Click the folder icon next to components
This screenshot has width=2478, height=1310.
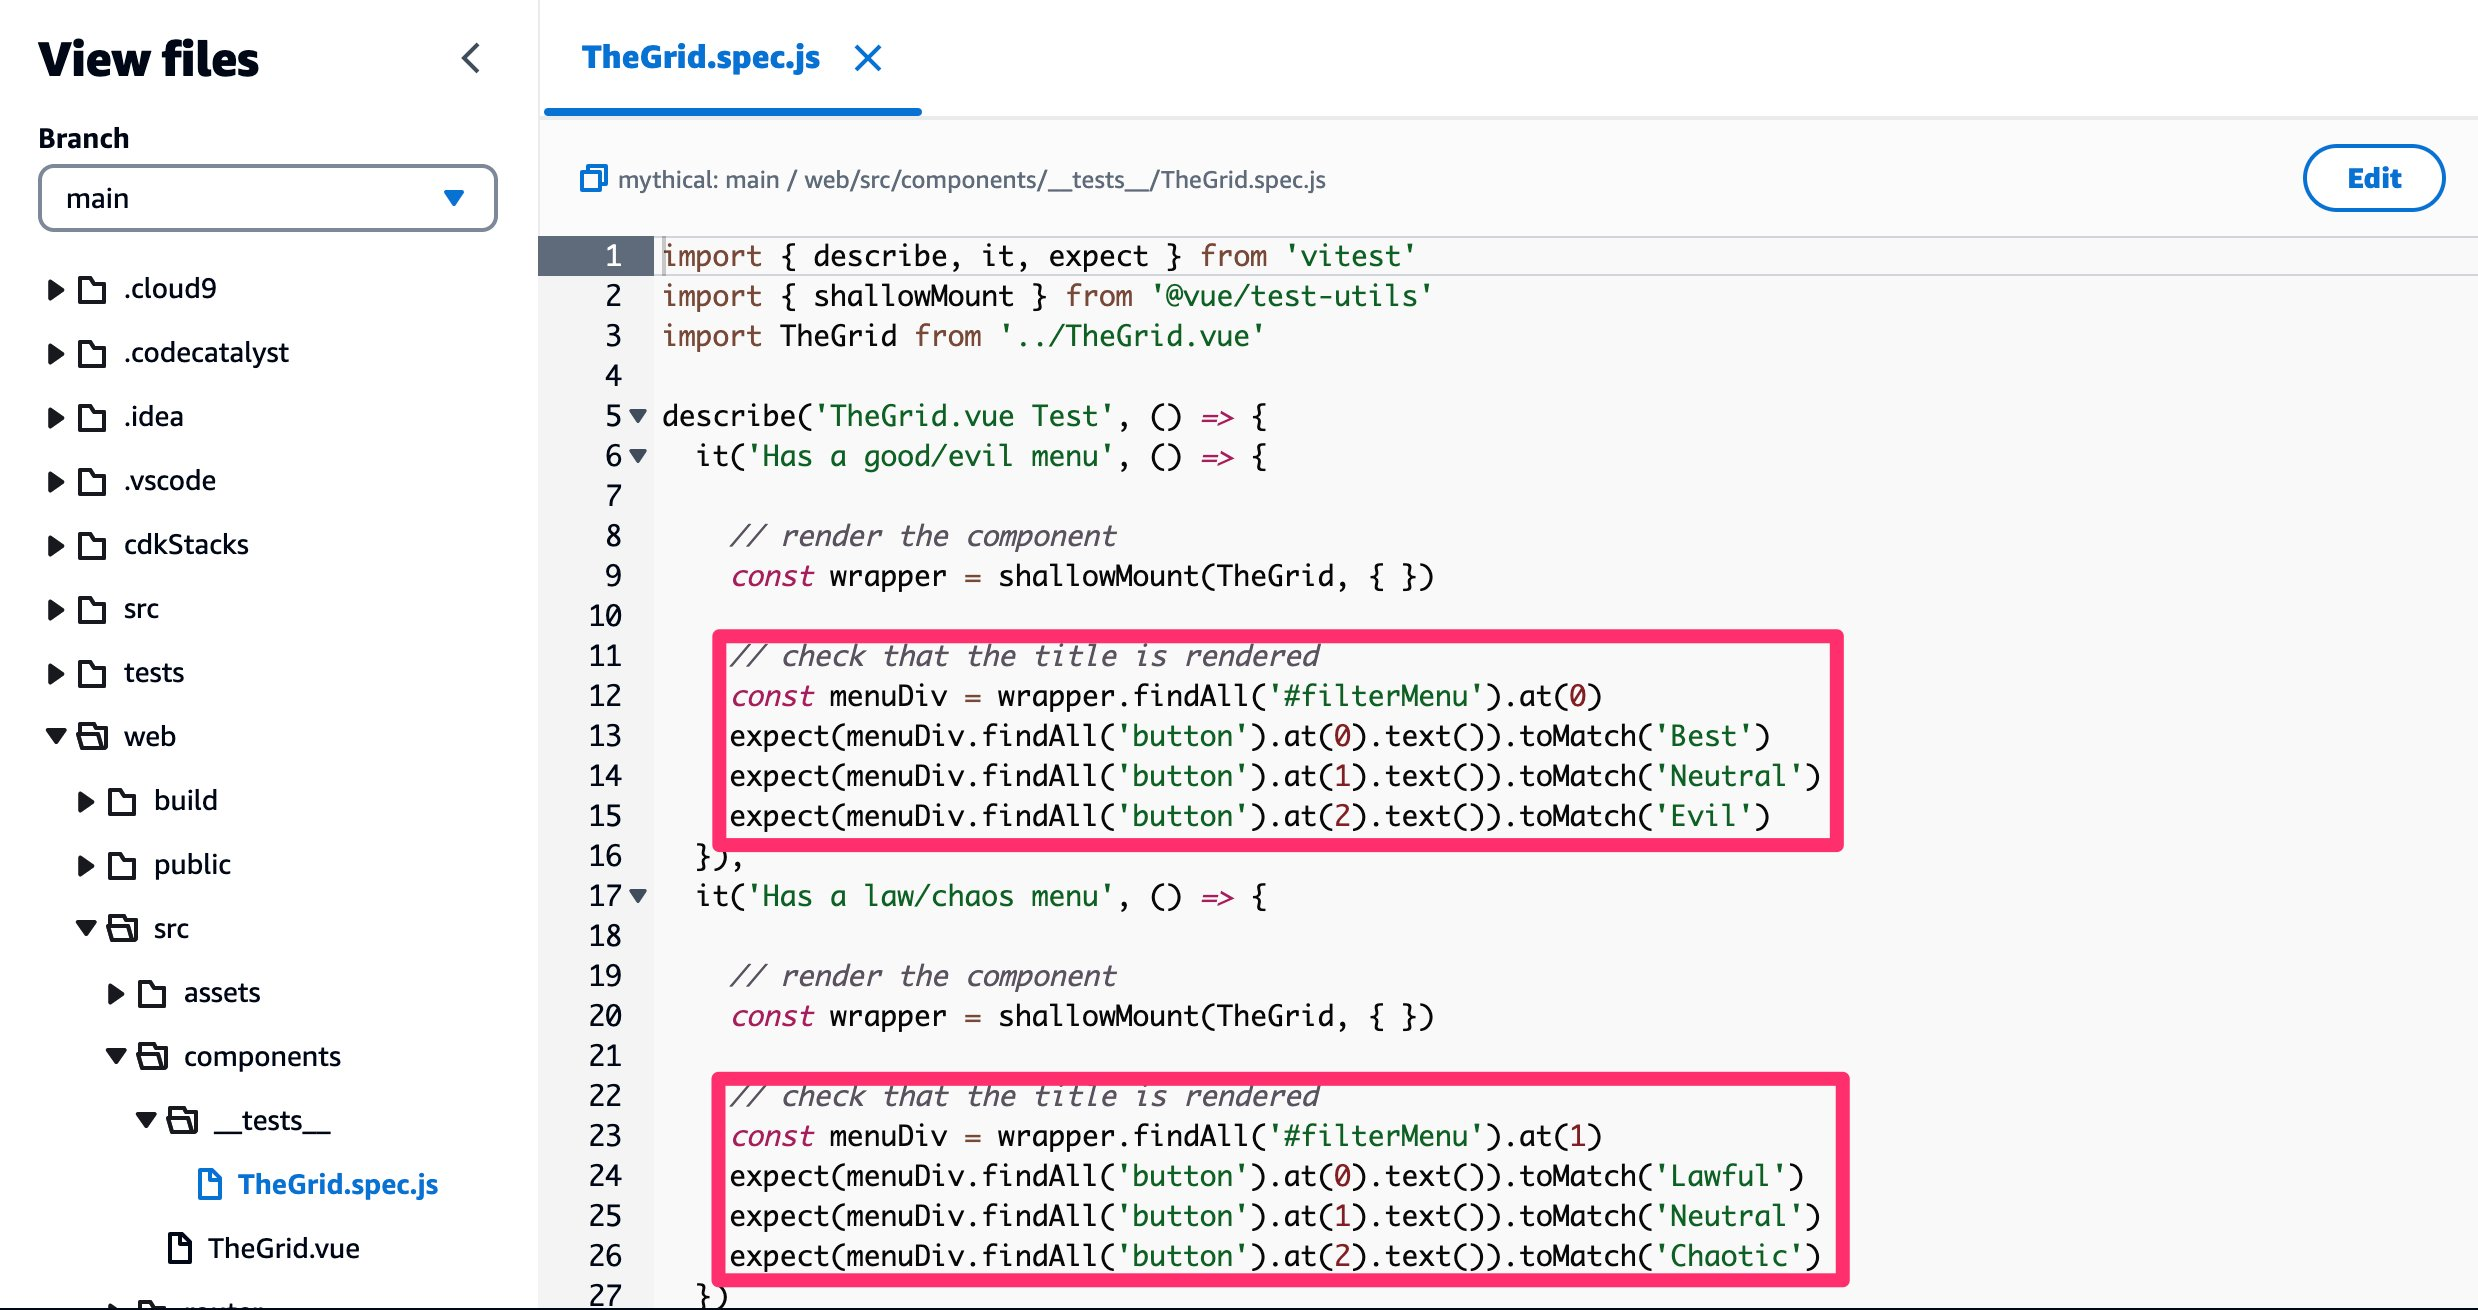[x=155, y=1056]
